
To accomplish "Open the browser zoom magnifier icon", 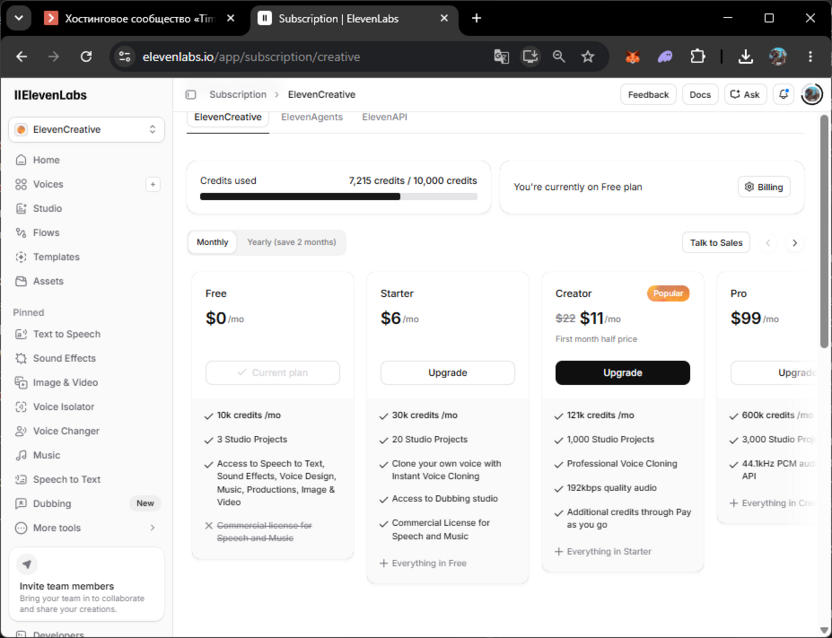I will 559,56.
